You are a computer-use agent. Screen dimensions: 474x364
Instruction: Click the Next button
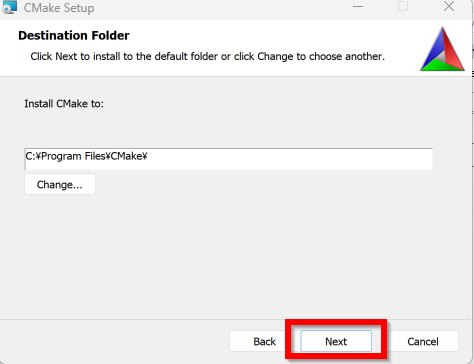tap(336, 341)
